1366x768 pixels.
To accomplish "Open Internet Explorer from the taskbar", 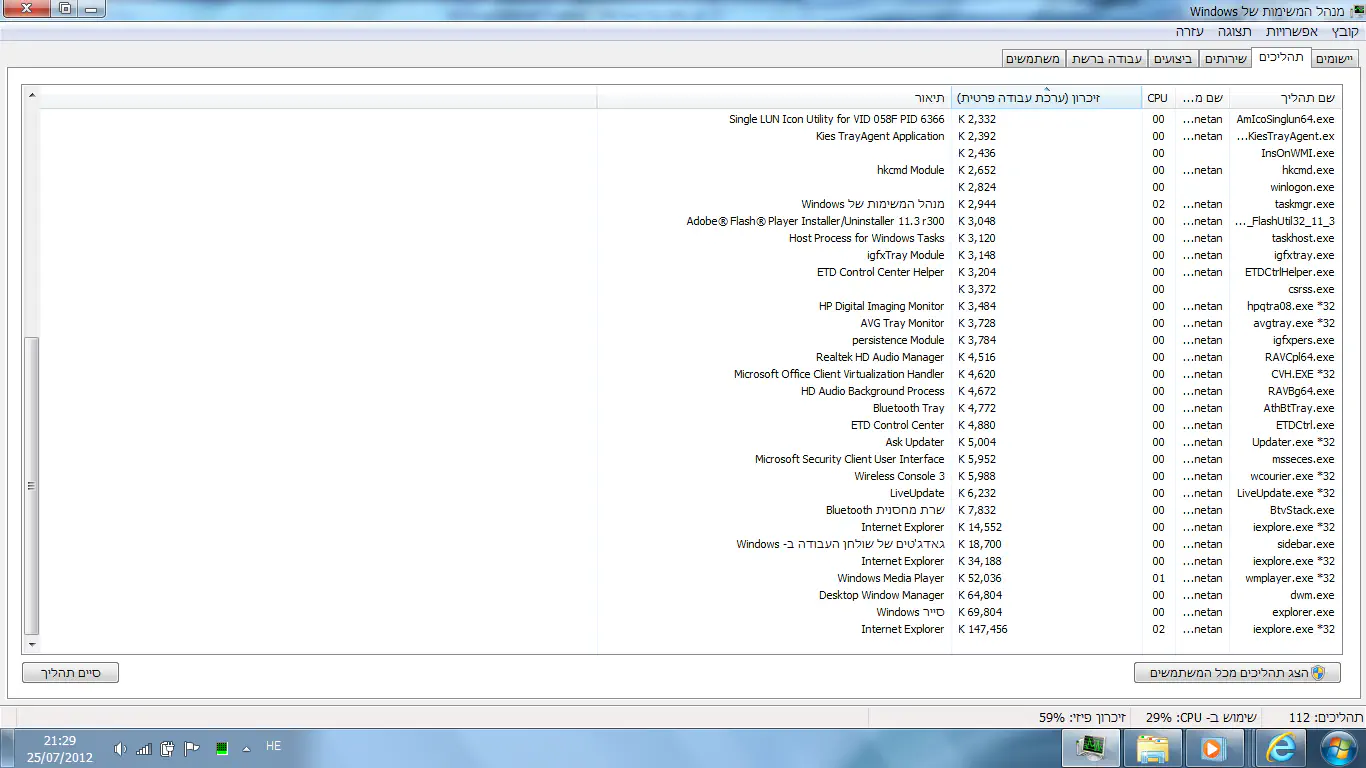I will (1279, 748).
